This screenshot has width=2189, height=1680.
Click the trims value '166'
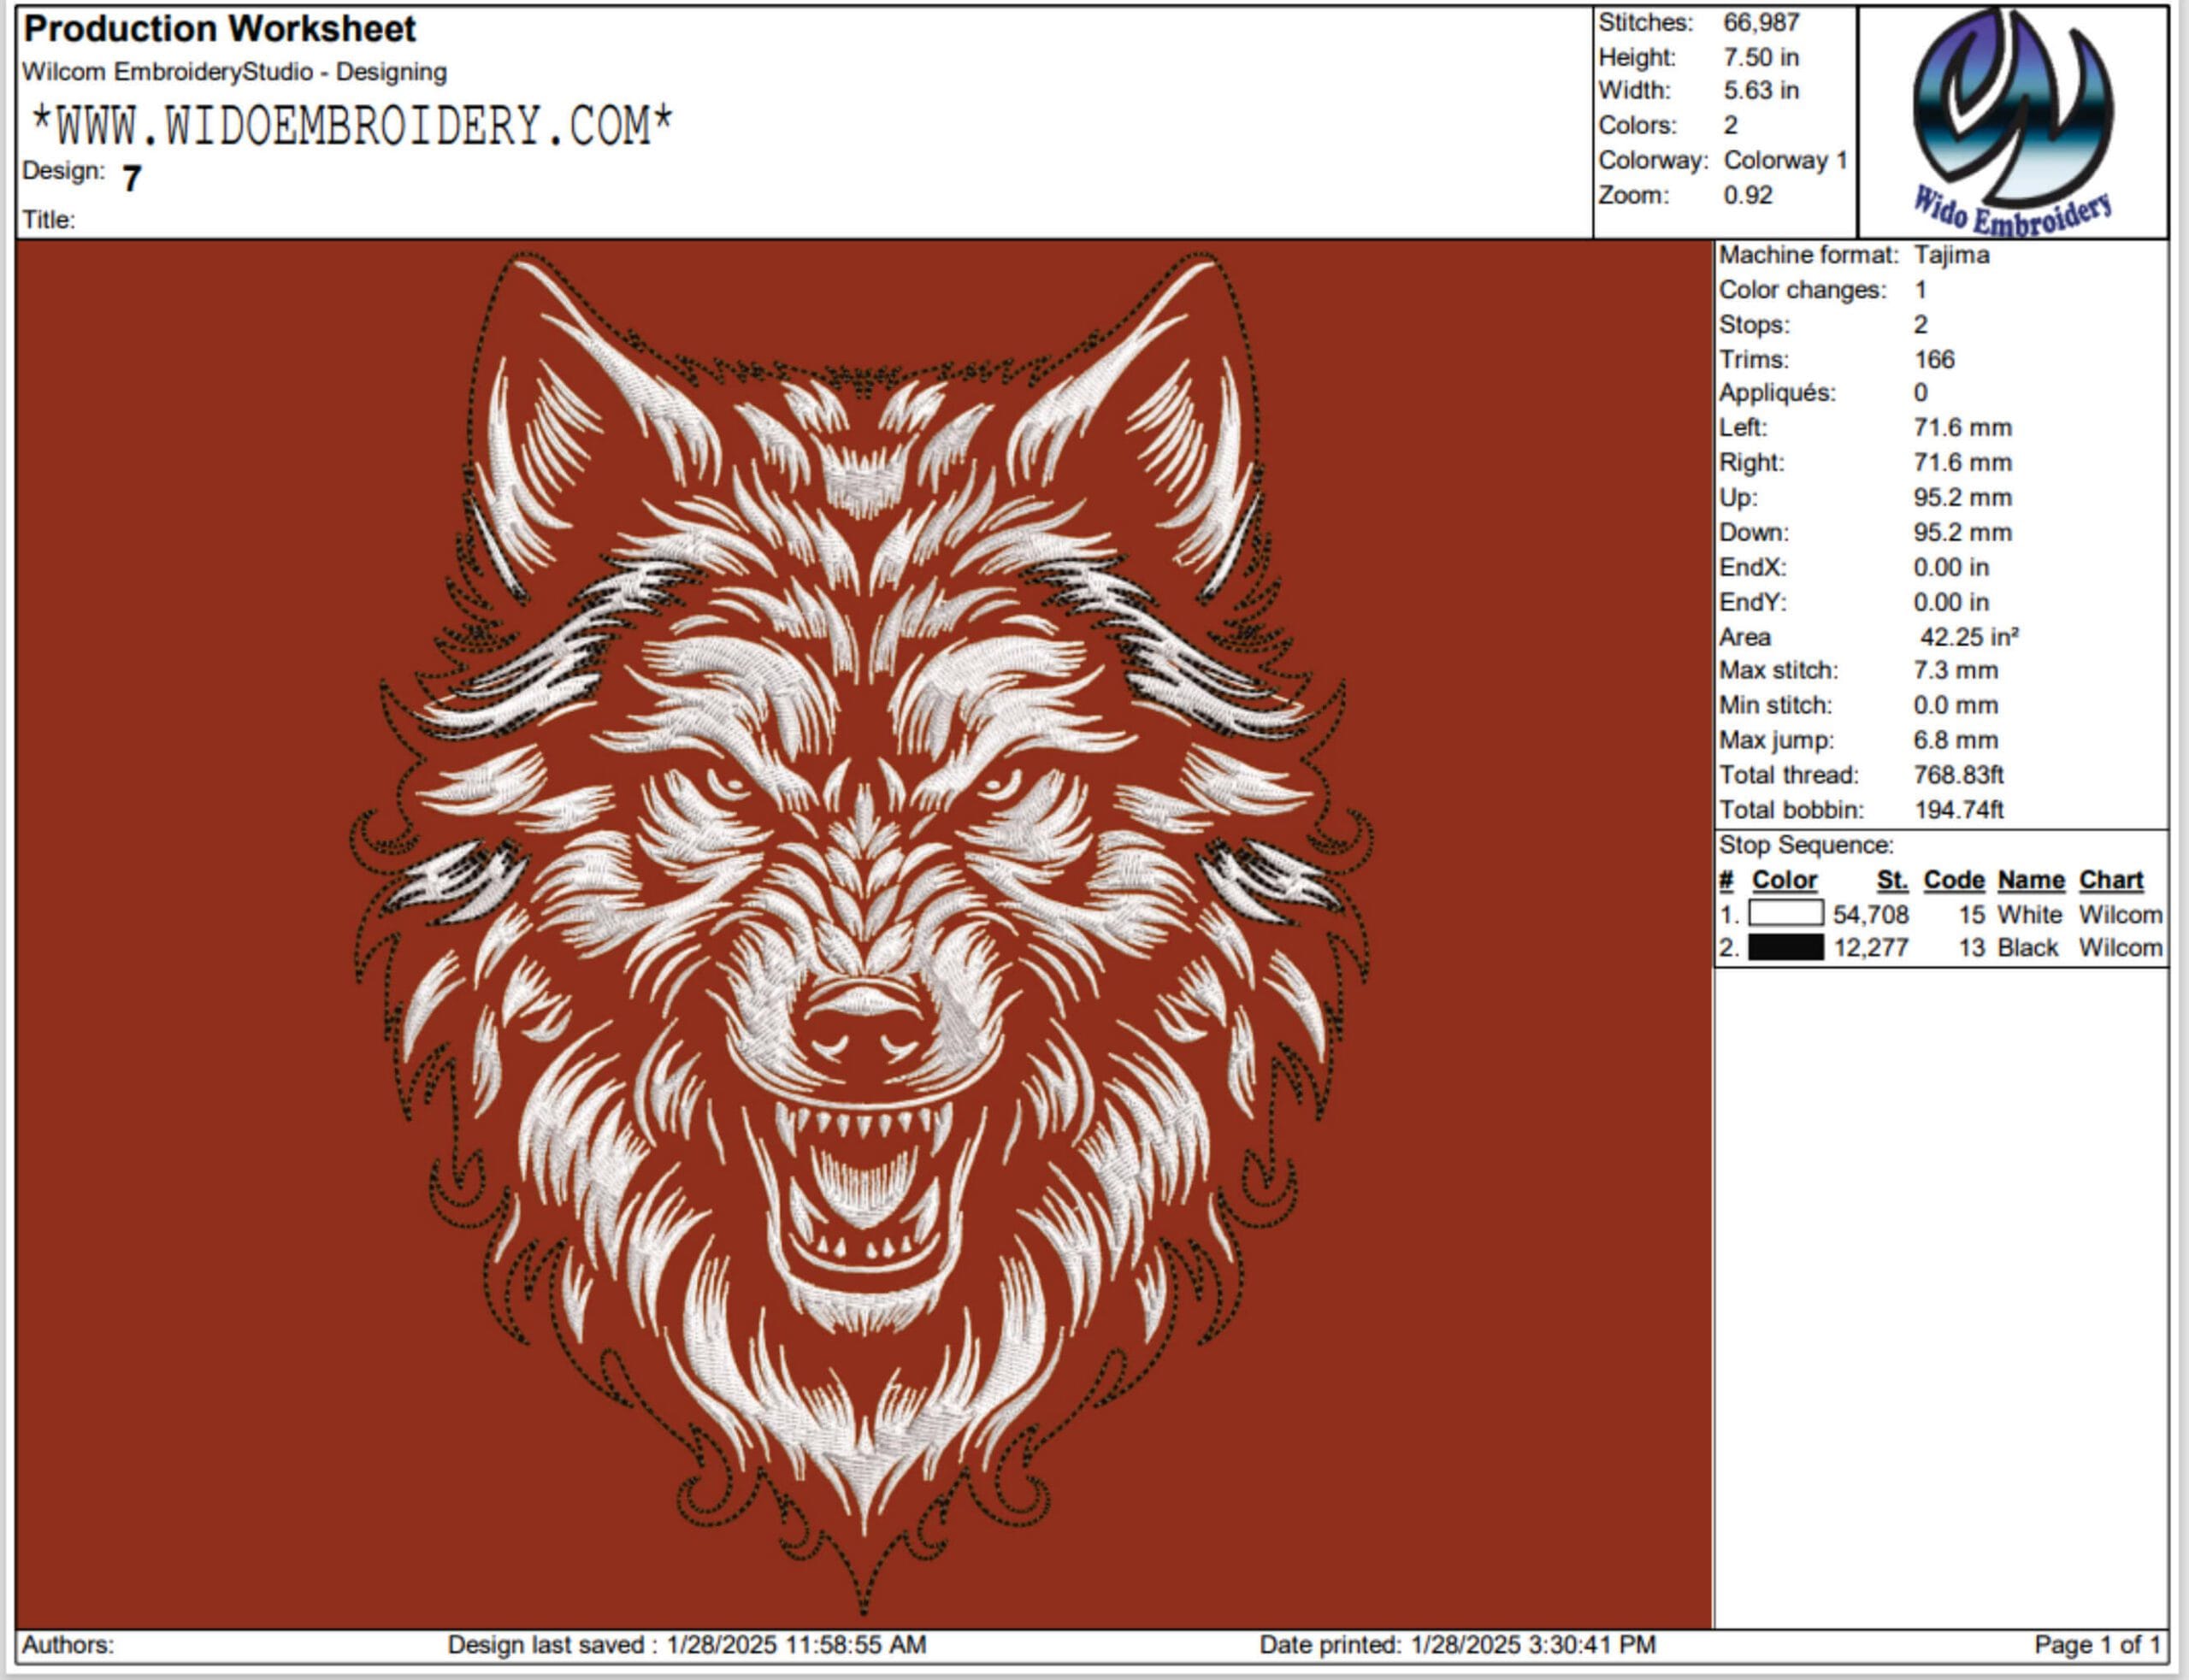coord(1934,359)
